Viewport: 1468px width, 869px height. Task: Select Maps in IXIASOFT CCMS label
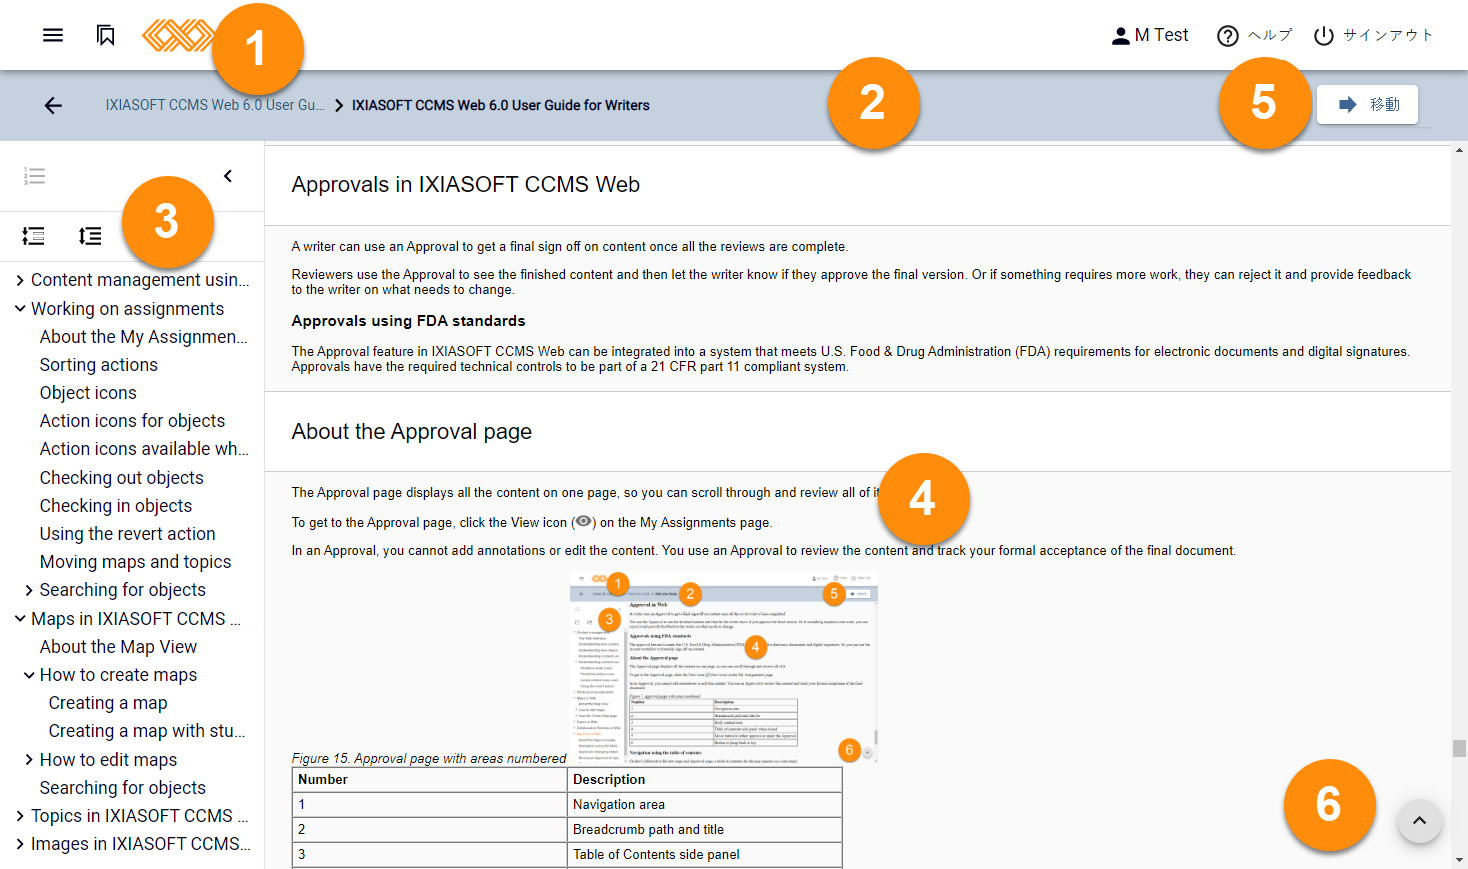(x=136, y=619)
